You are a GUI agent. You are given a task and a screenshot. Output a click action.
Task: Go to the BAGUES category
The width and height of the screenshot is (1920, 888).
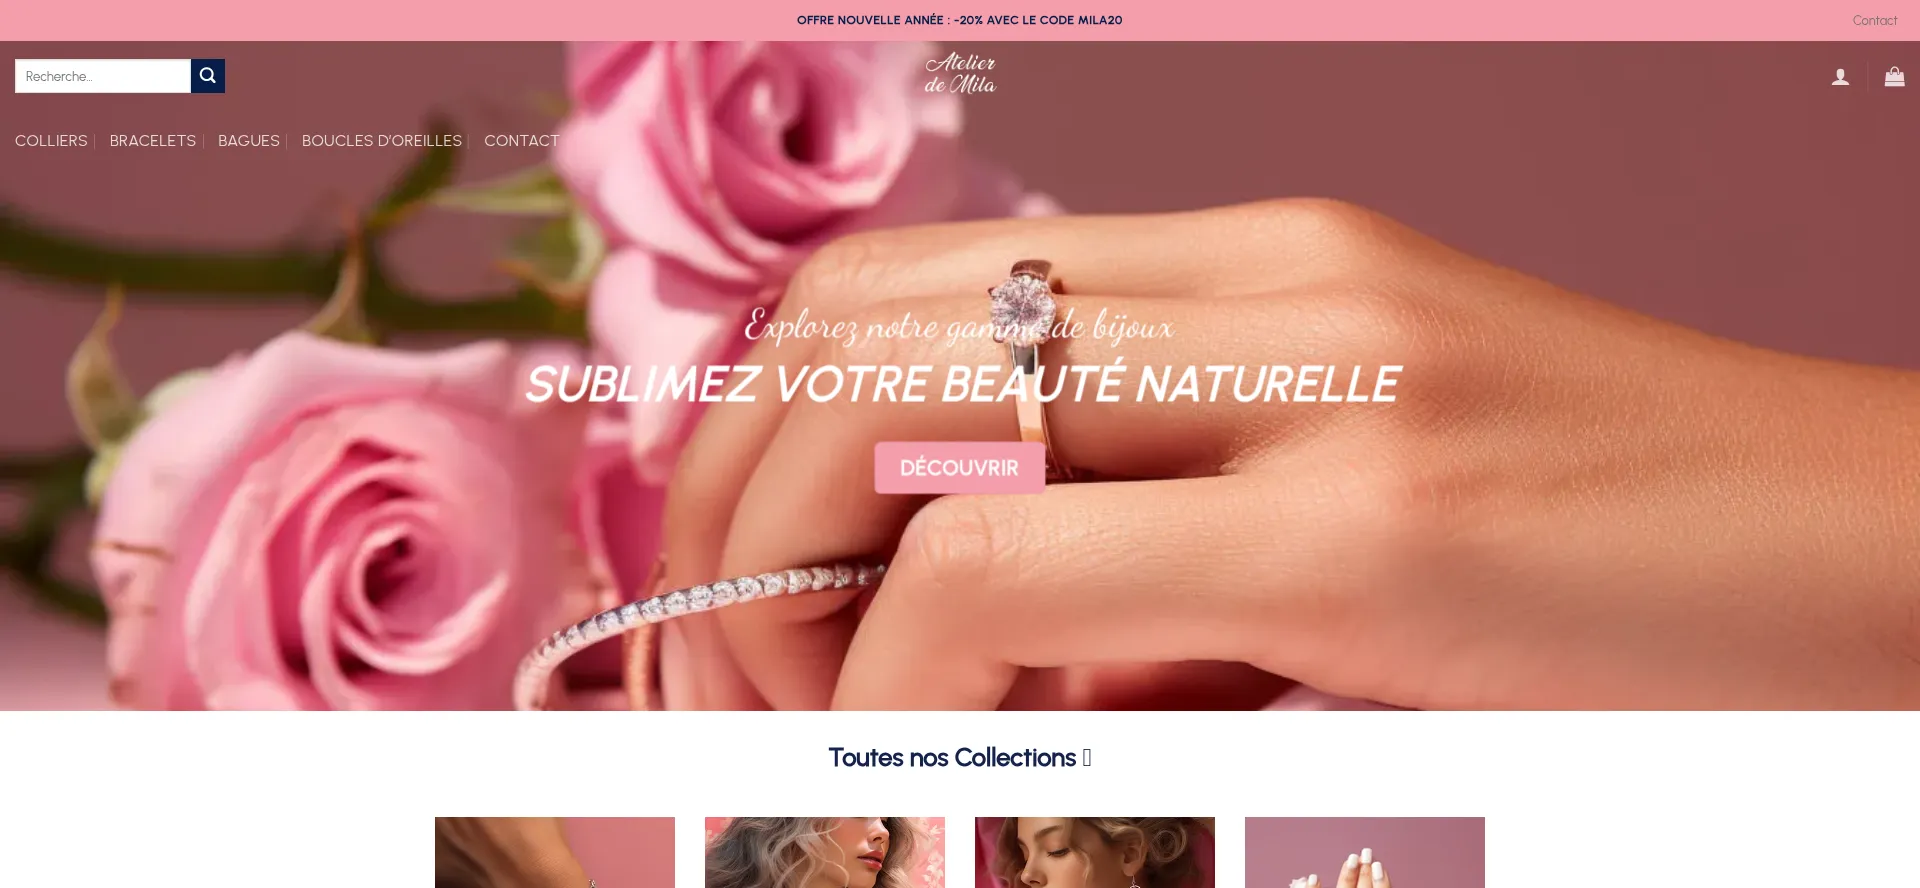[x=249, y=141]
